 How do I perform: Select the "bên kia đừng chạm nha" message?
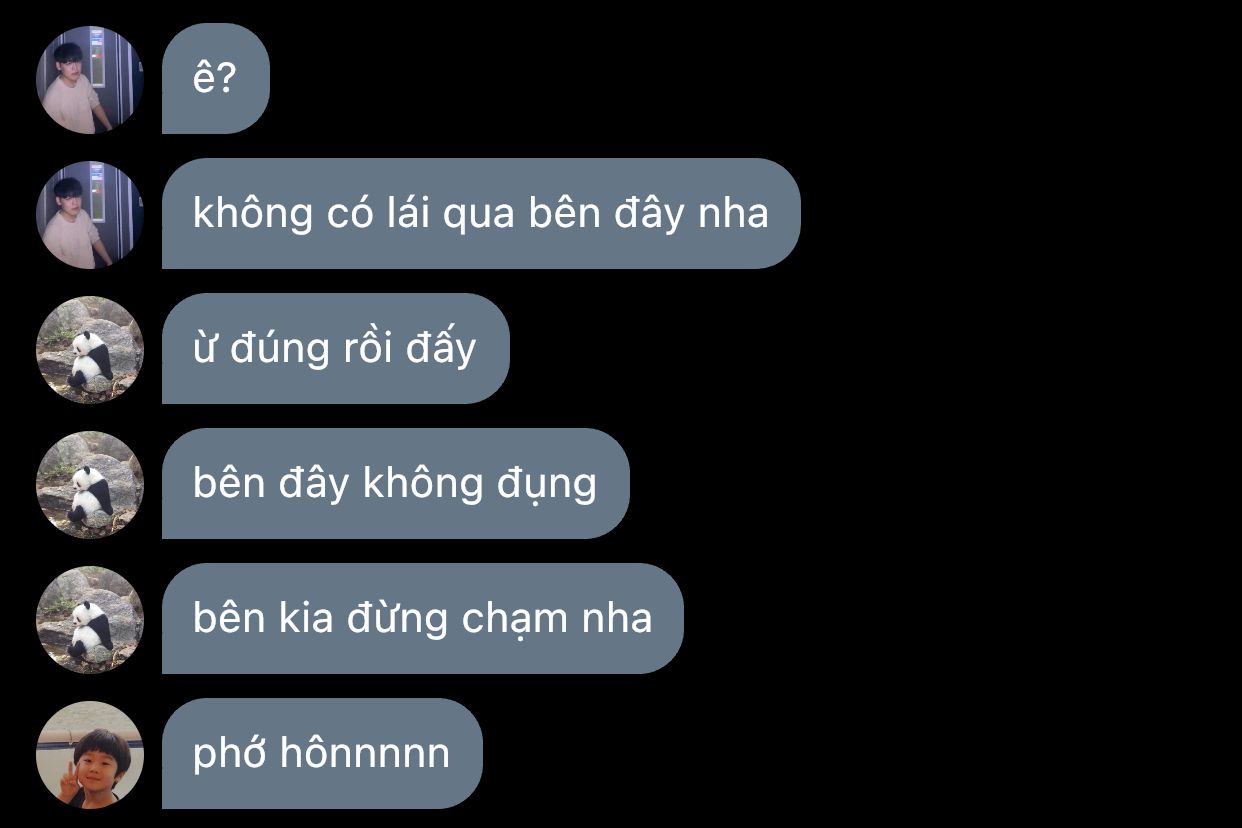click(423, 619)
